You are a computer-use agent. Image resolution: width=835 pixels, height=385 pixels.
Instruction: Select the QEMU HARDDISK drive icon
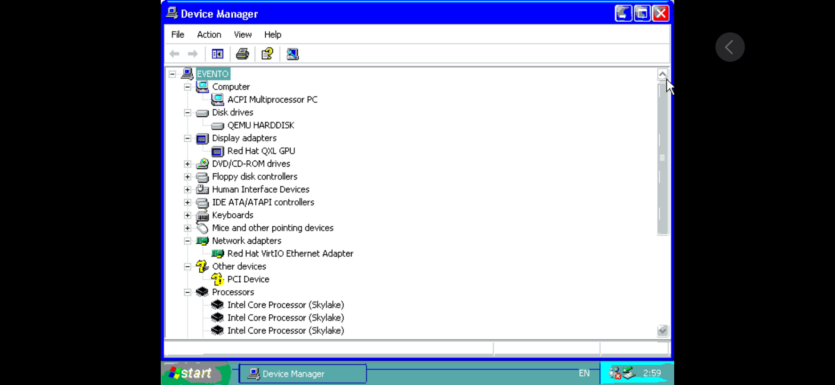[217, 126]
